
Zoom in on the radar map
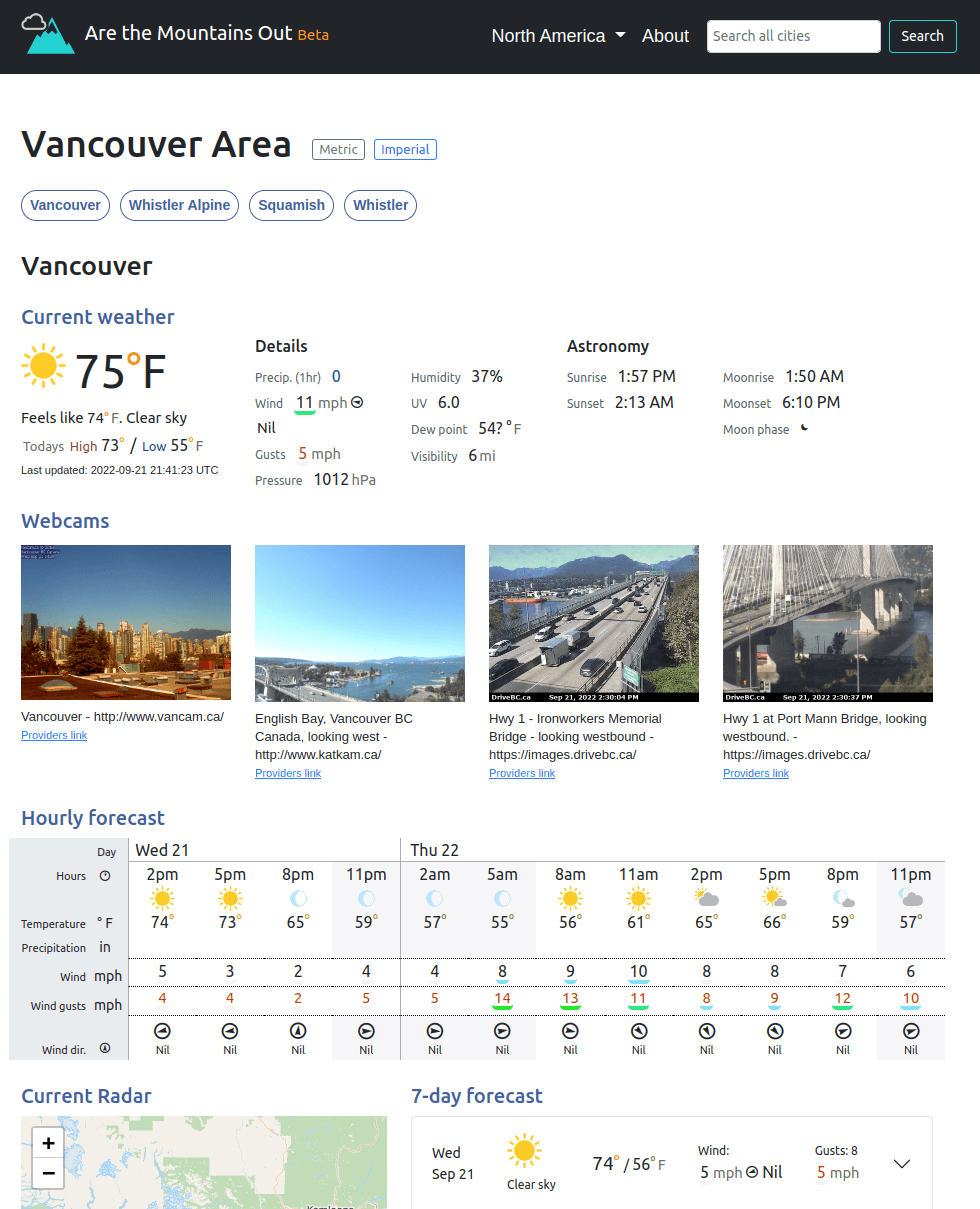pyautogui.click(x=48, y=1141)
